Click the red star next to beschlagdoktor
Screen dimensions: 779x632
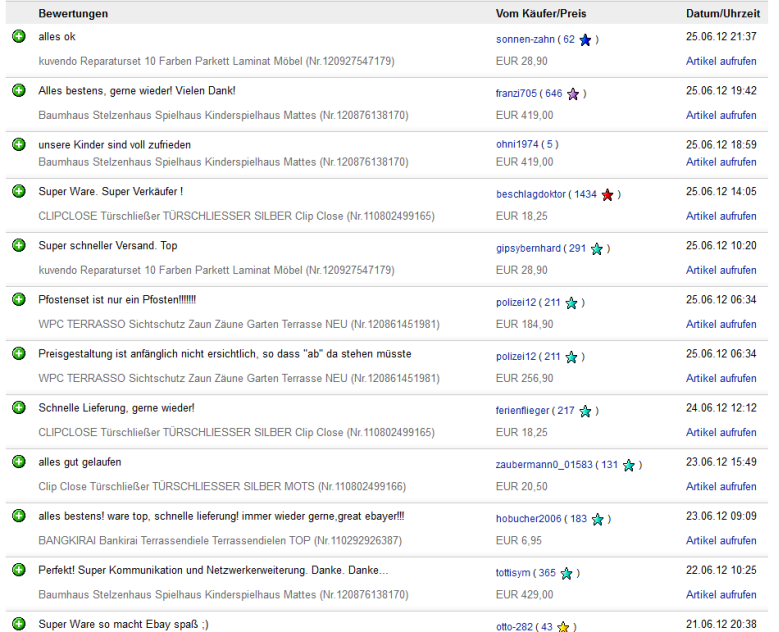pos(608,195)
